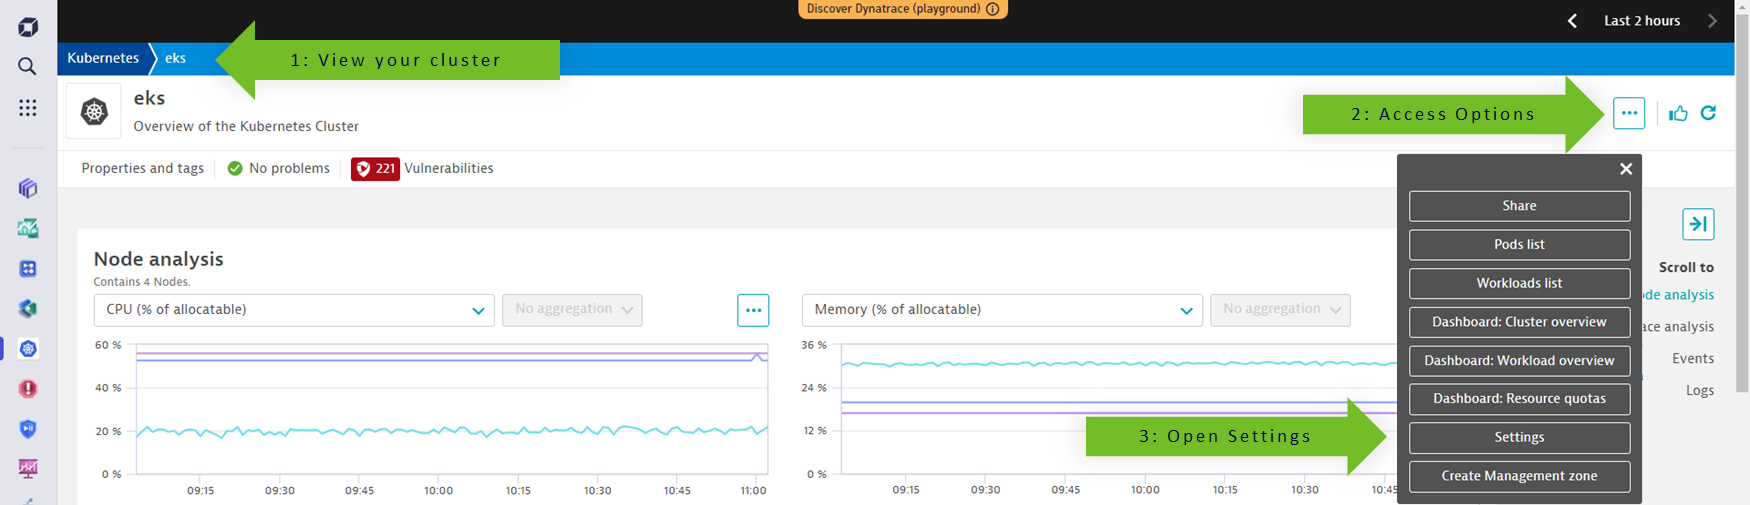Viewport: 1750px width, 505px height.
Task: Open the blue dashboards tile icon in sidebar
Action: coord(28,268)
